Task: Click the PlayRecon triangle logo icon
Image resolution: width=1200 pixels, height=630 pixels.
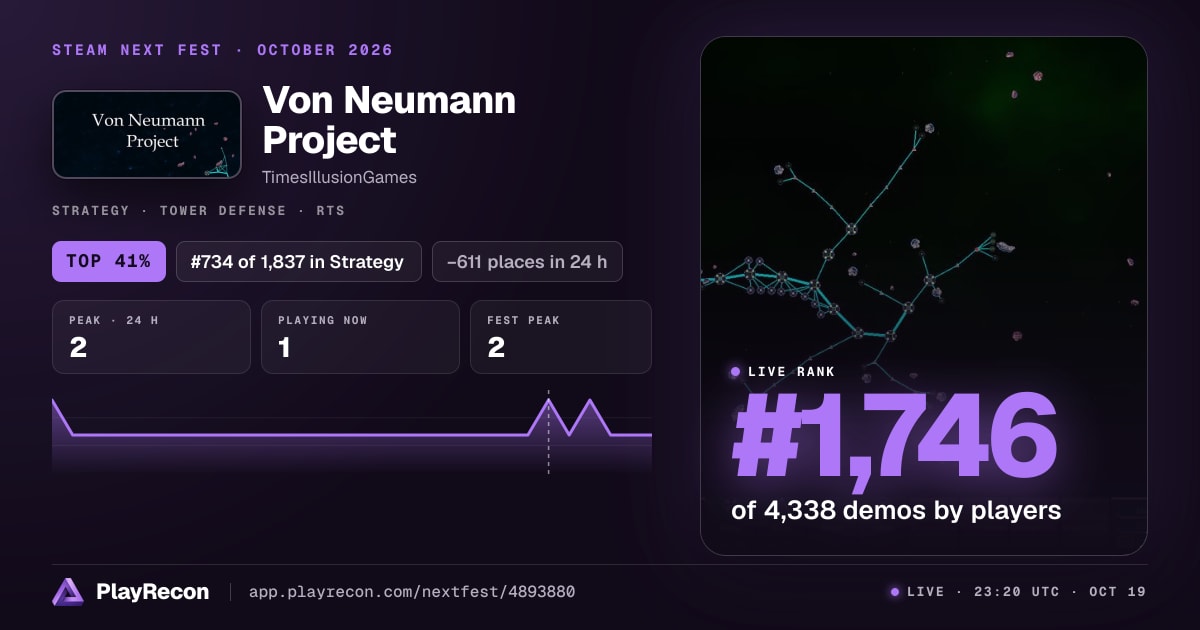Action: [x=68, y=592]
